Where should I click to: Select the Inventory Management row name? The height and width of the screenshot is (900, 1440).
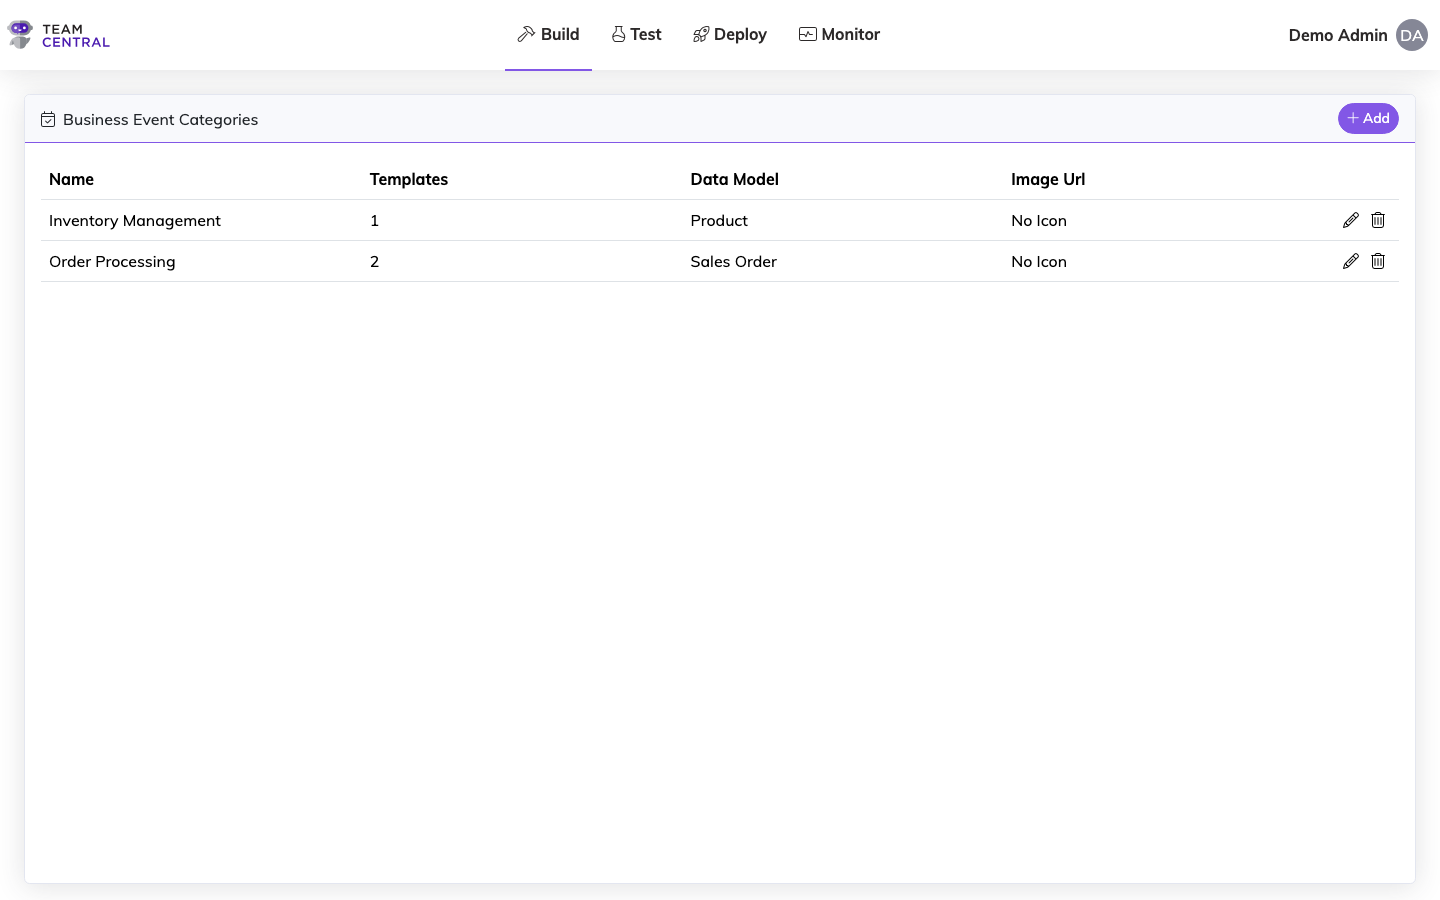135,221
